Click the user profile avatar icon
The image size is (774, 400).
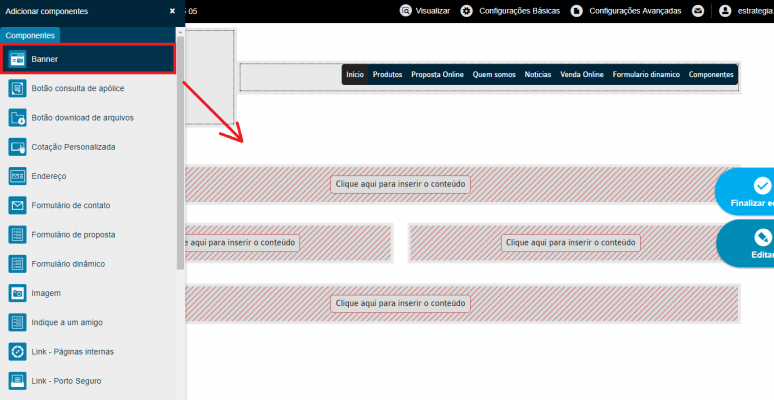coord(725,11)
